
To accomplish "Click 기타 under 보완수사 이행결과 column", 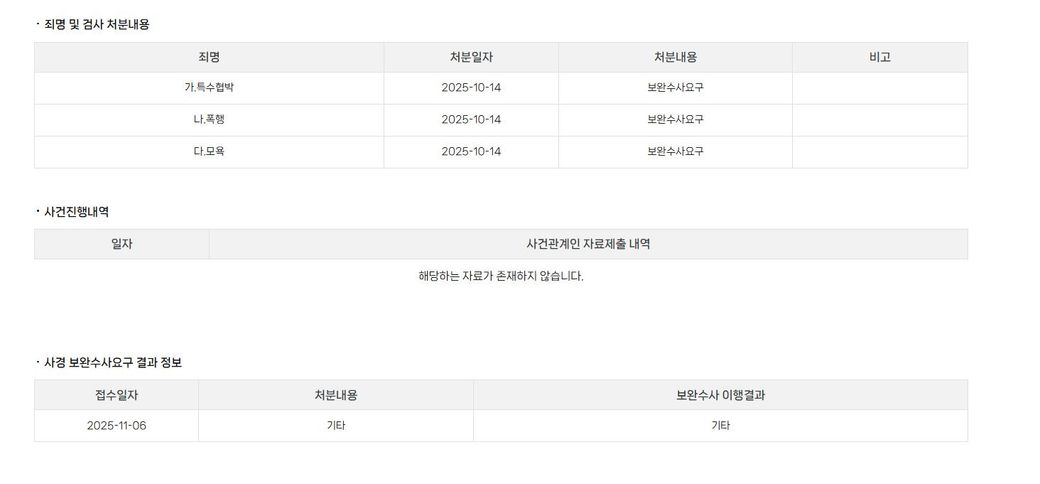I will (720, 426).
